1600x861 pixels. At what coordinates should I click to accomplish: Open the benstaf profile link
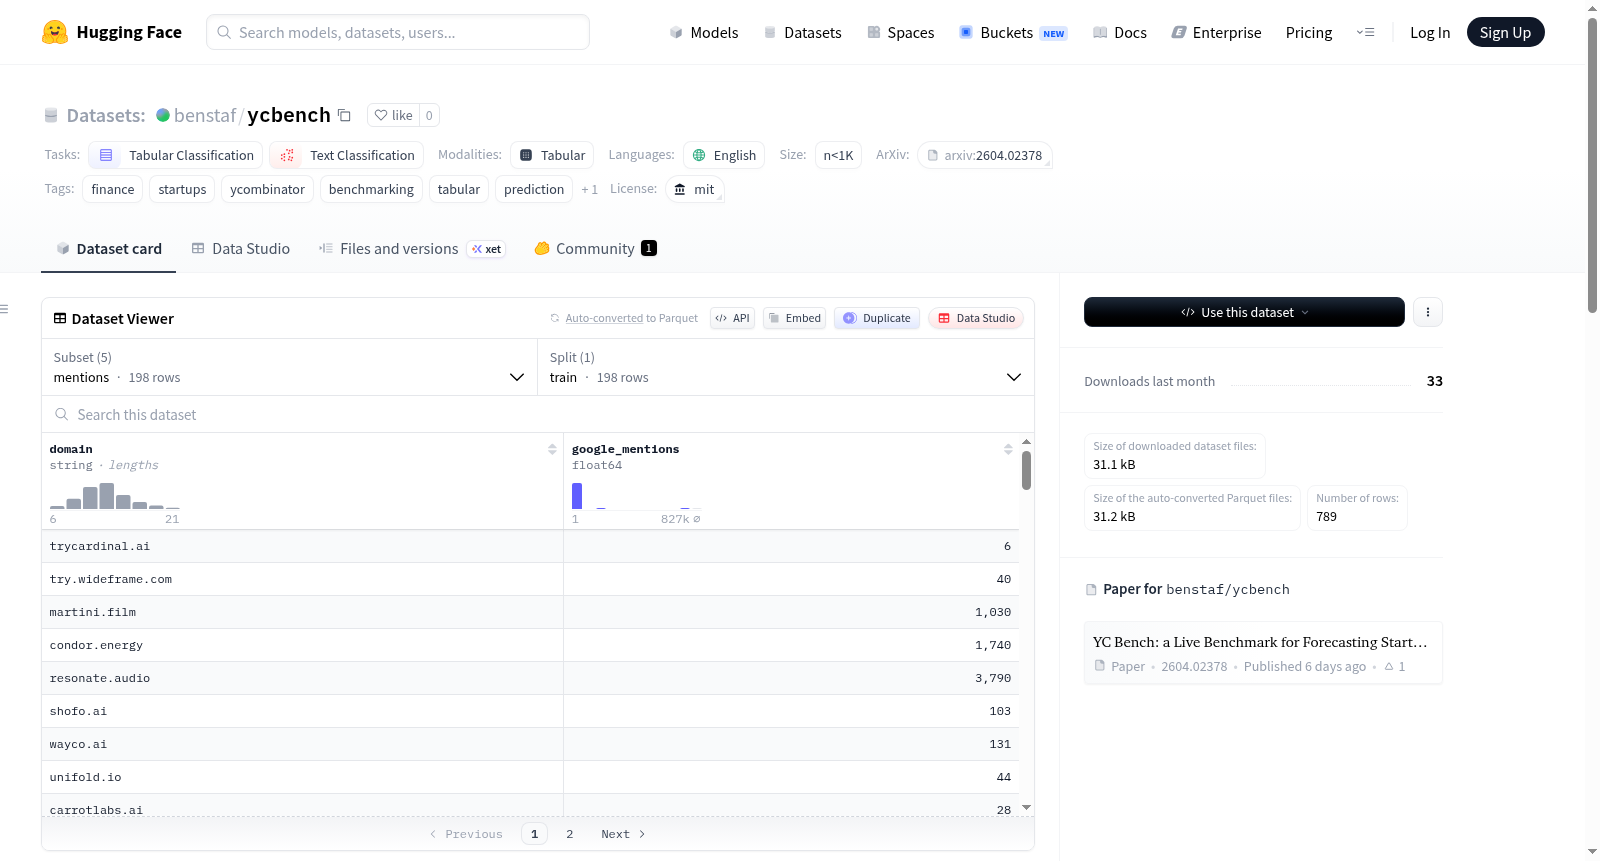tap(205, 115)
